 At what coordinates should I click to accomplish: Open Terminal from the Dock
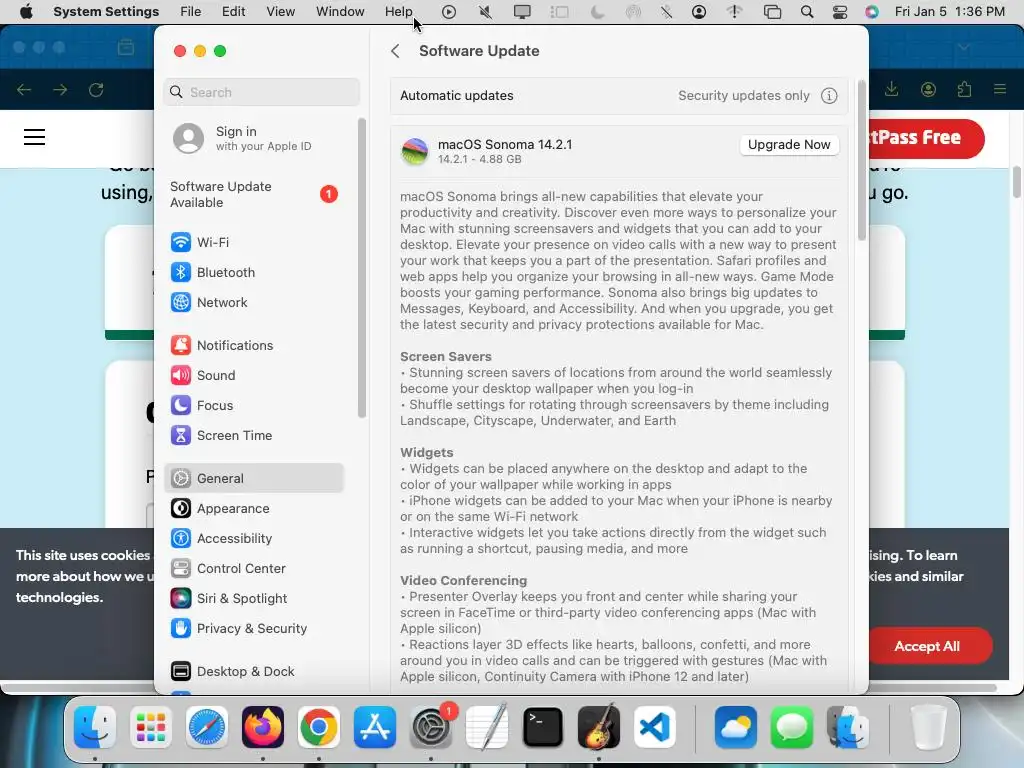tap(543, 727)
